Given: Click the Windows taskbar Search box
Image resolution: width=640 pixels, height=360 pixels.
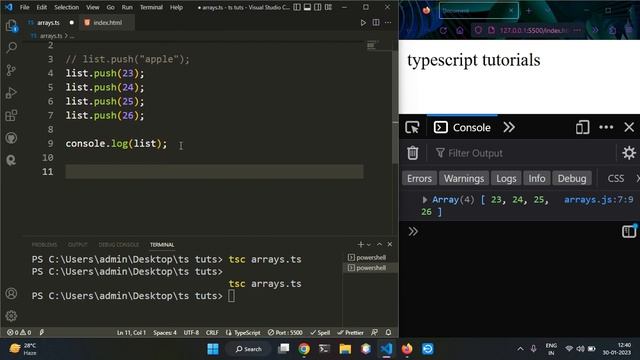Looking at the screenshot, I should tap(248, 349).
